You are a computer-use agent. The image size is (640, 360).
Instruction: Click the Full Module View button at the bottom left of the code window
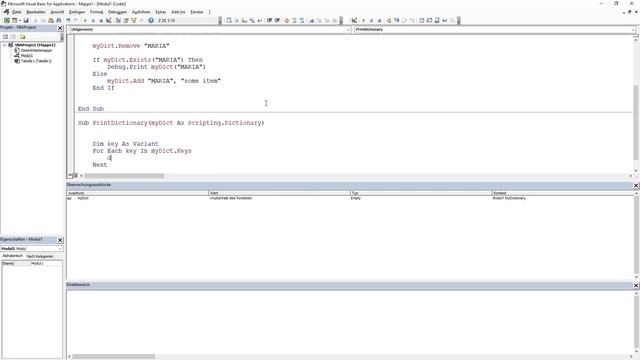click(76, 176)
